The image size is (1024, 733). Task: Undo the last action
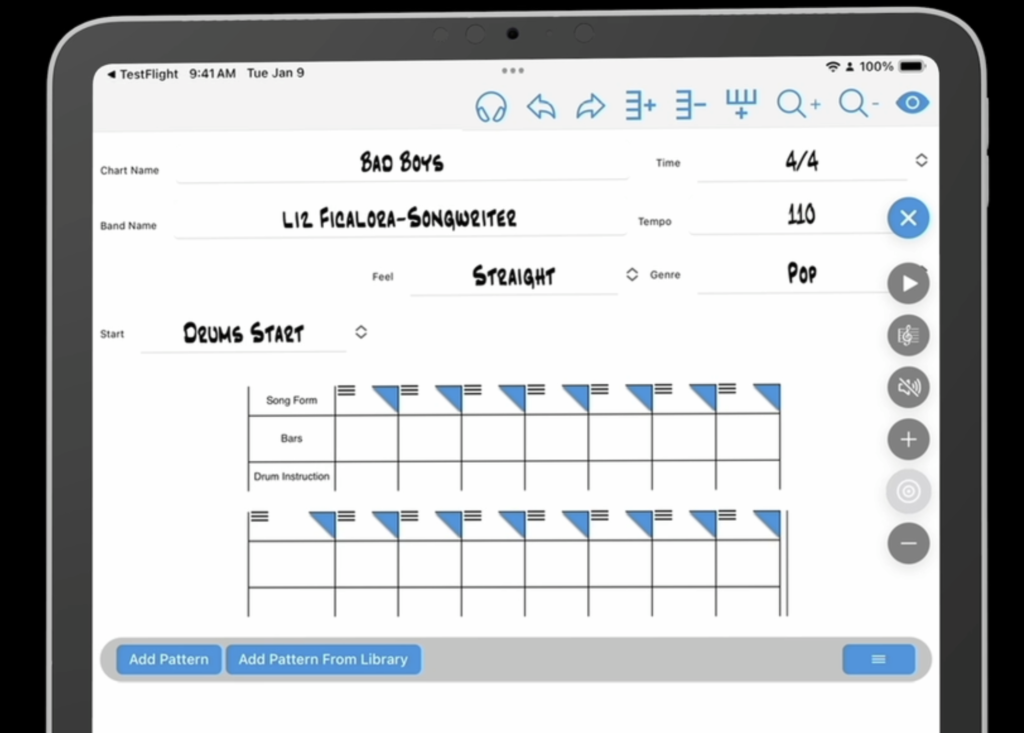coord(541,106)
